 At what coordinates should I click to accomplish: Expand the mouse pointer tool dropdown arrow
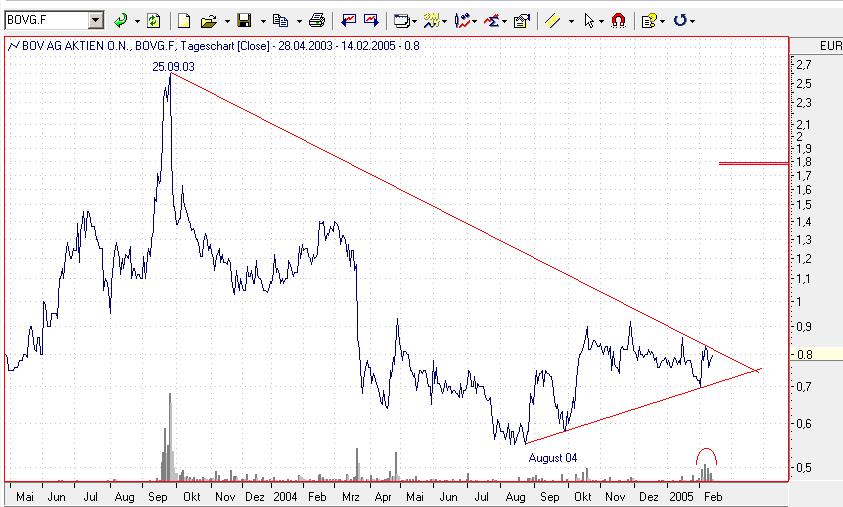coord(601,22)
